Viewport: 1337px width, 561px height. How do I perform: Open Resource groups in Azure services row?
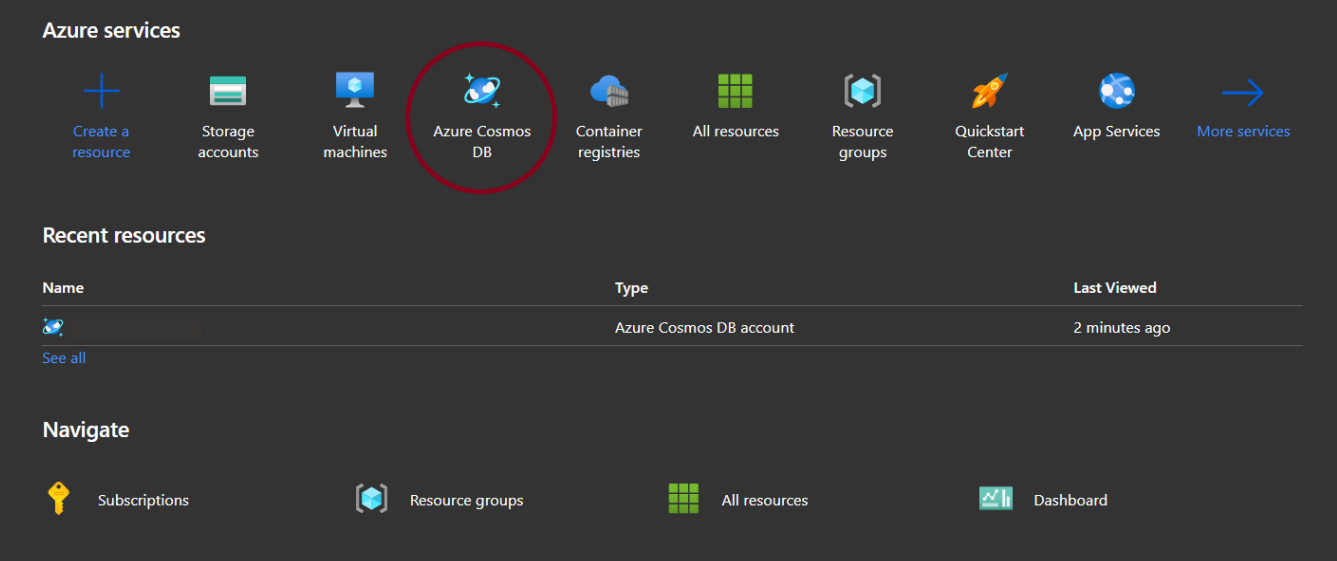tap(862, 92)
